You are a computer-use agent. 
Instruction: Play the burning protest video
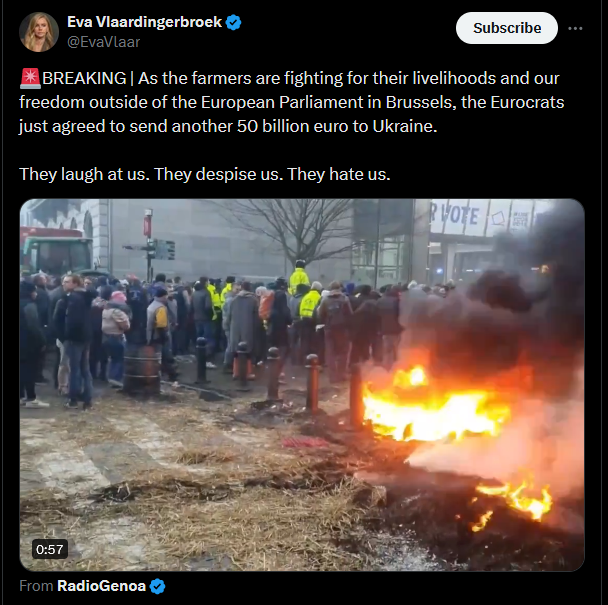[302, 385]
